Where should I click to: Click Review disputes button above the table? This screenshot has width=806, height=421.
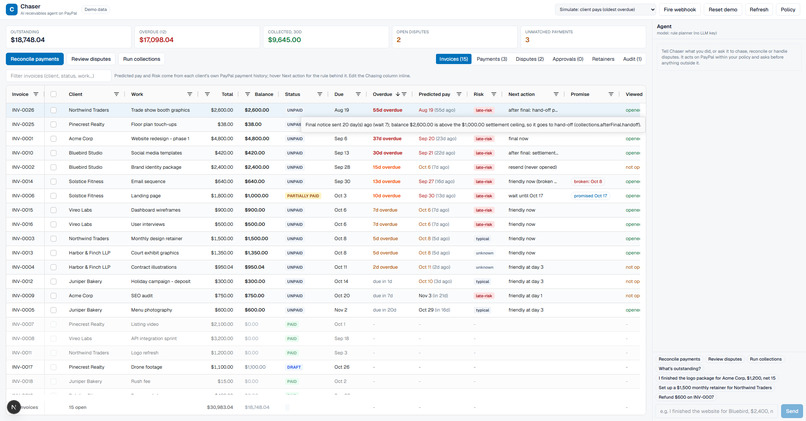point(91,59)
